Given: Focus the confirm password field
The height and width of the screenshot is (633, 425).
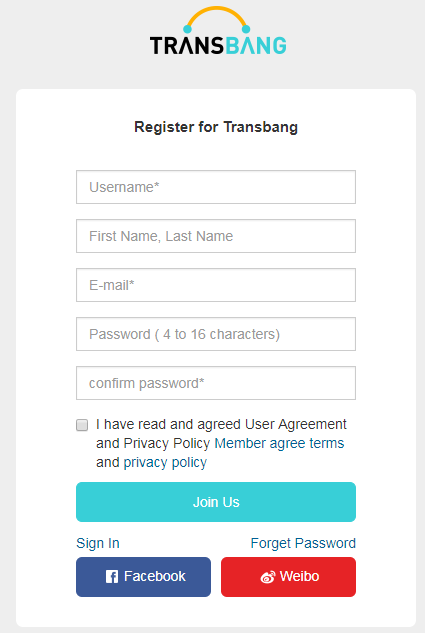Looking at the screenshot, I should (x=216, y=383).
